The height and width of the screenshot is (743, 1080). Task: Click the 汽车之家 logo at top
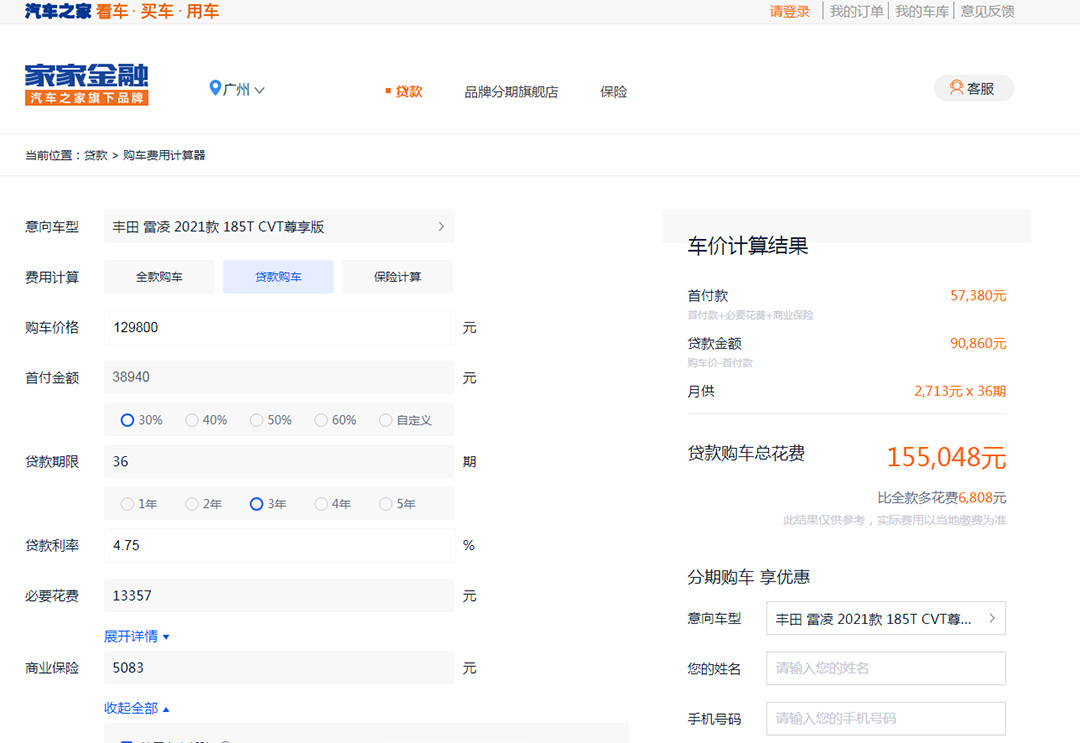[x=58, y=12]
